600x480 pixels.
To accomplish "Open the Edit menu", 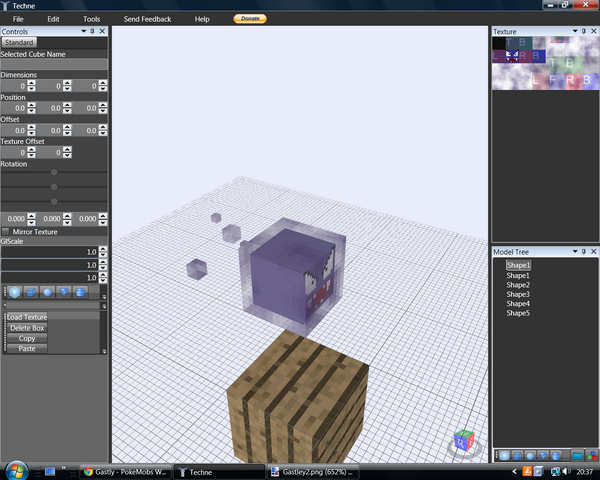I will [53, 19].
